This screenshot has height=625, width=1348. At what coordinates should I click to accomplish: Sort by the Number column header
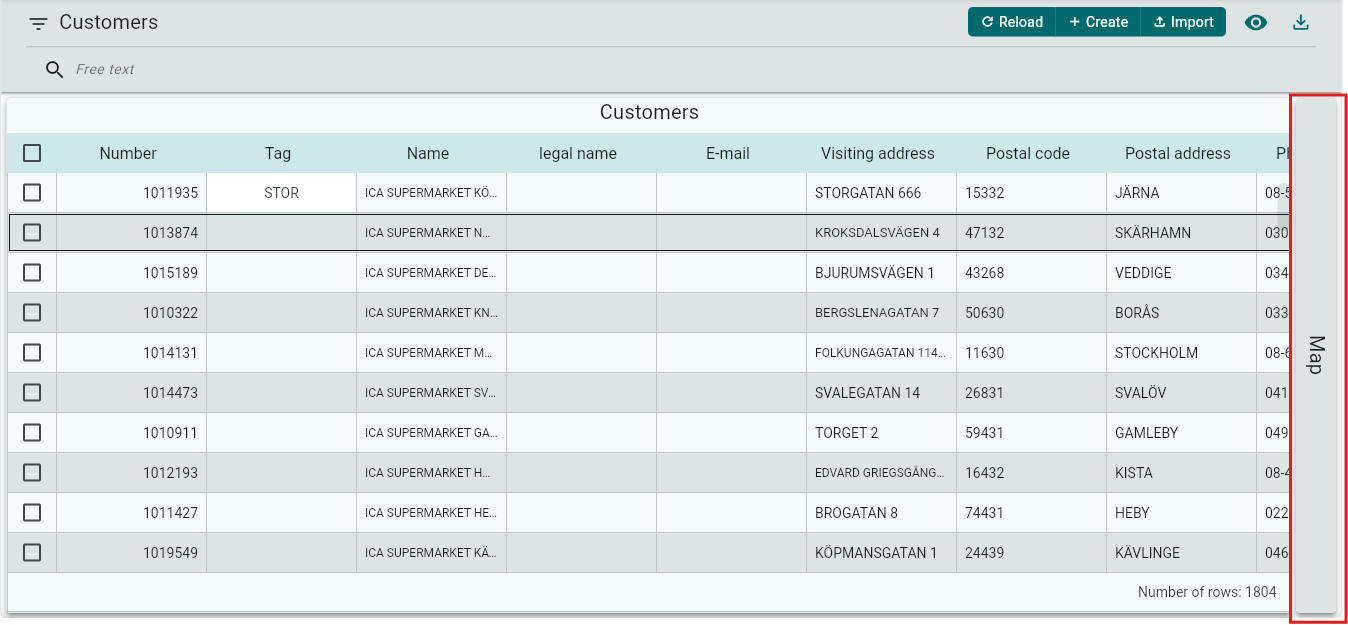(128, 153)
